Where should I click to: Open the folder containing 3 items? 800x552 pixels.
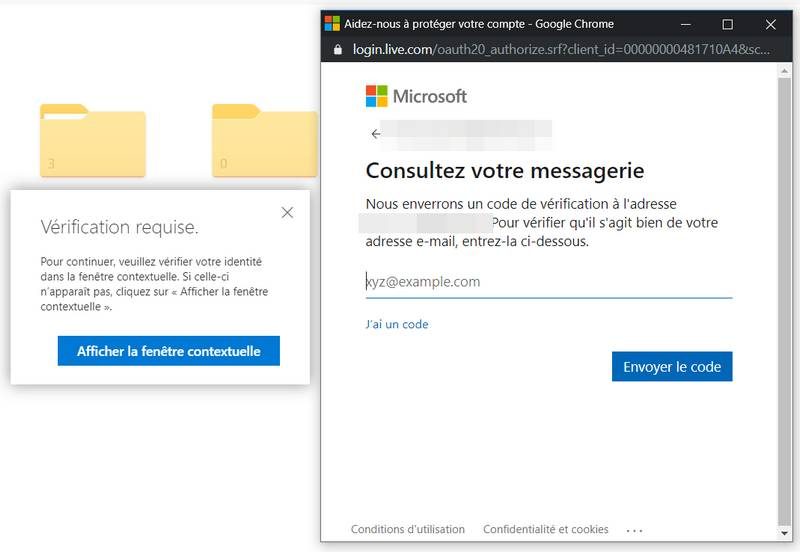click(92, 141)
